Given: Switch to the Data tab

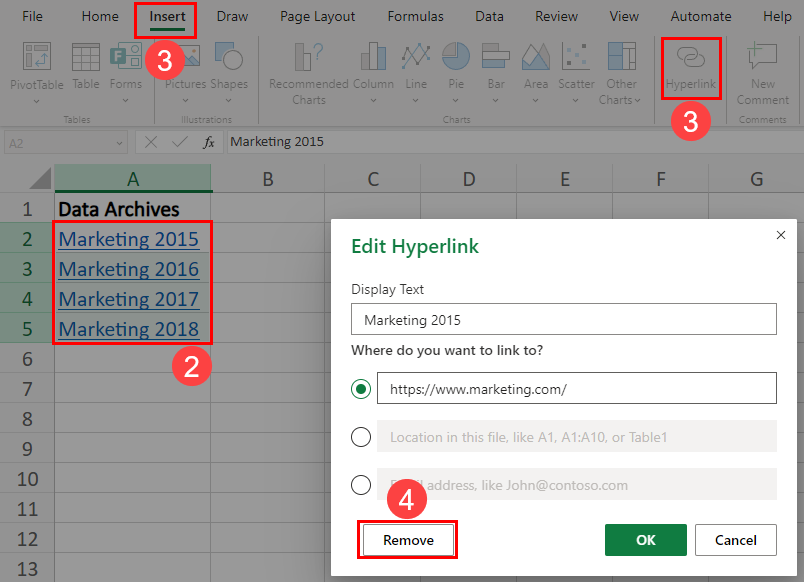Looking at the screenshot, I should click(489, 16).
